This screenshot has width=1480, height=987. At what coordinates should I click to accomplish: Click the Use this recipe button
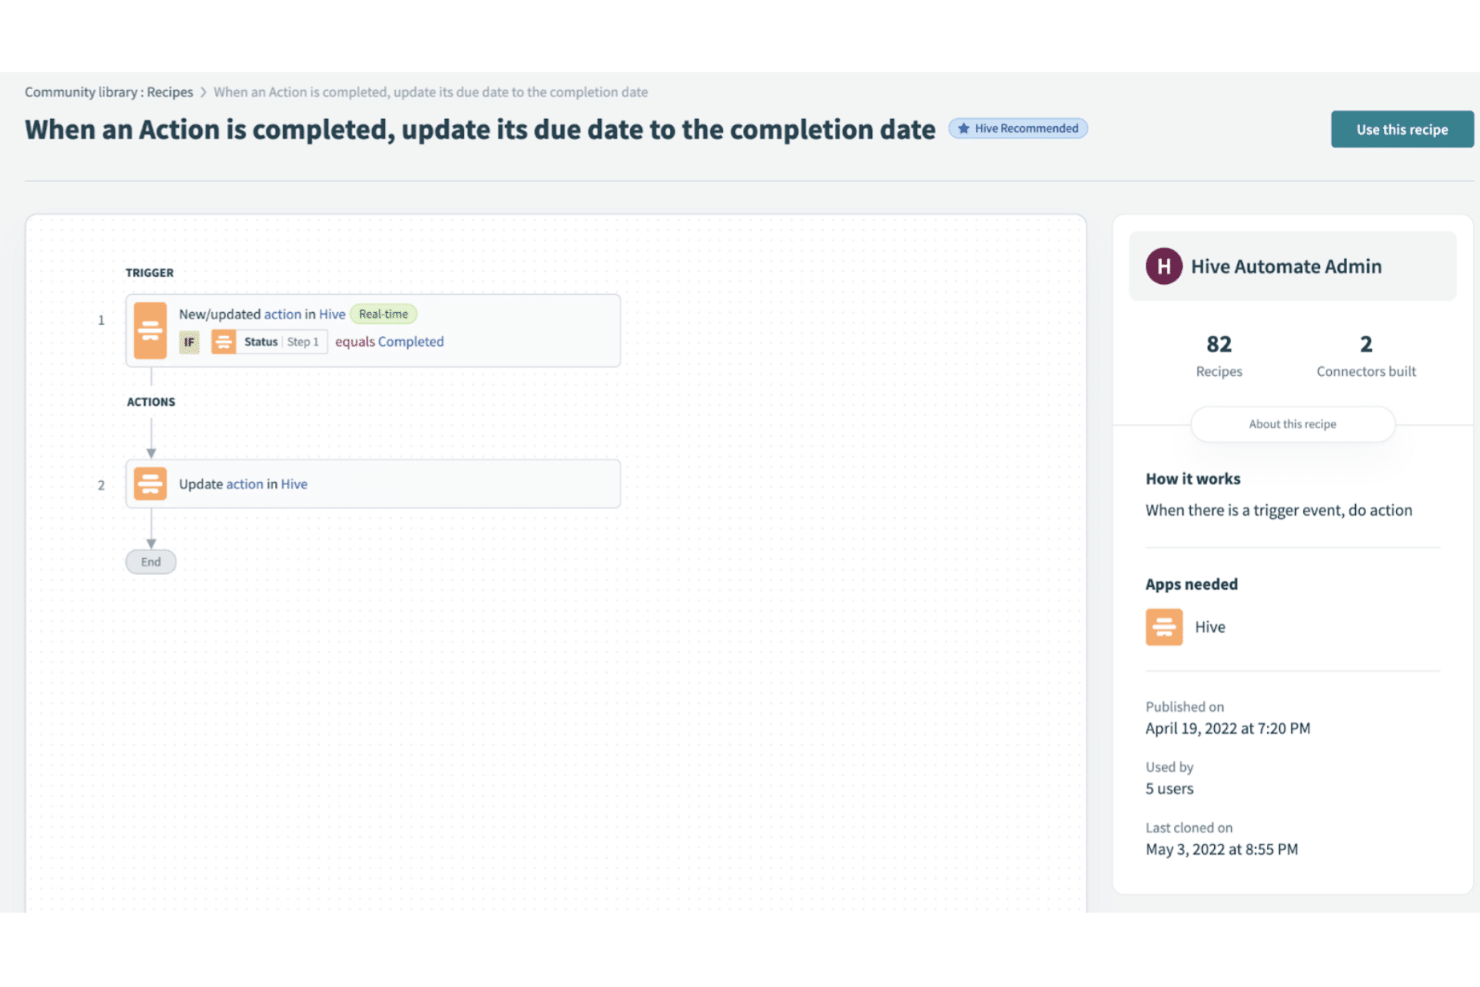(x=1402, y=129)
